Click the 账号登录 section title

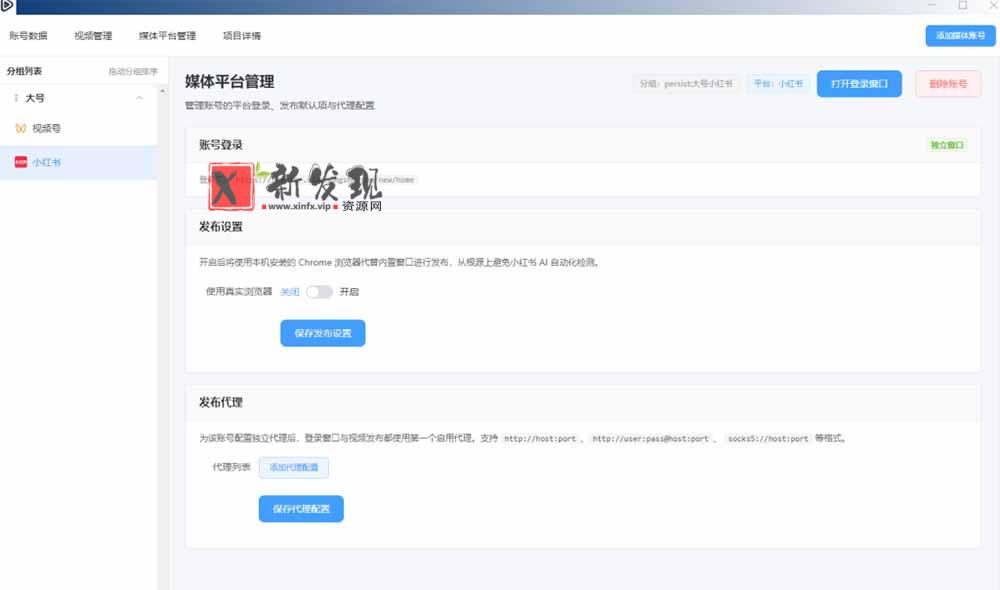(x=221, y=145)
